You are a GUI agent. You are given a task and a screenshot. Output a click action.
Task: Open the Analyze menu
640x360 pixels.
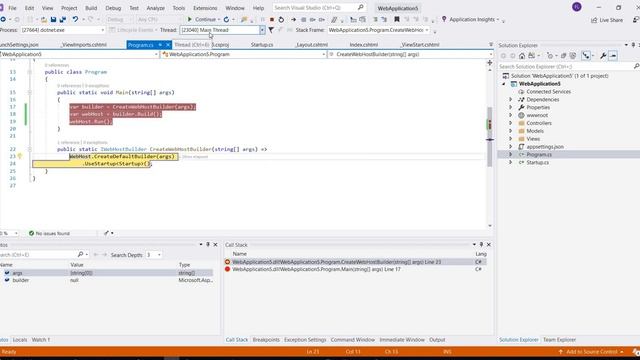tap(155, 8)
